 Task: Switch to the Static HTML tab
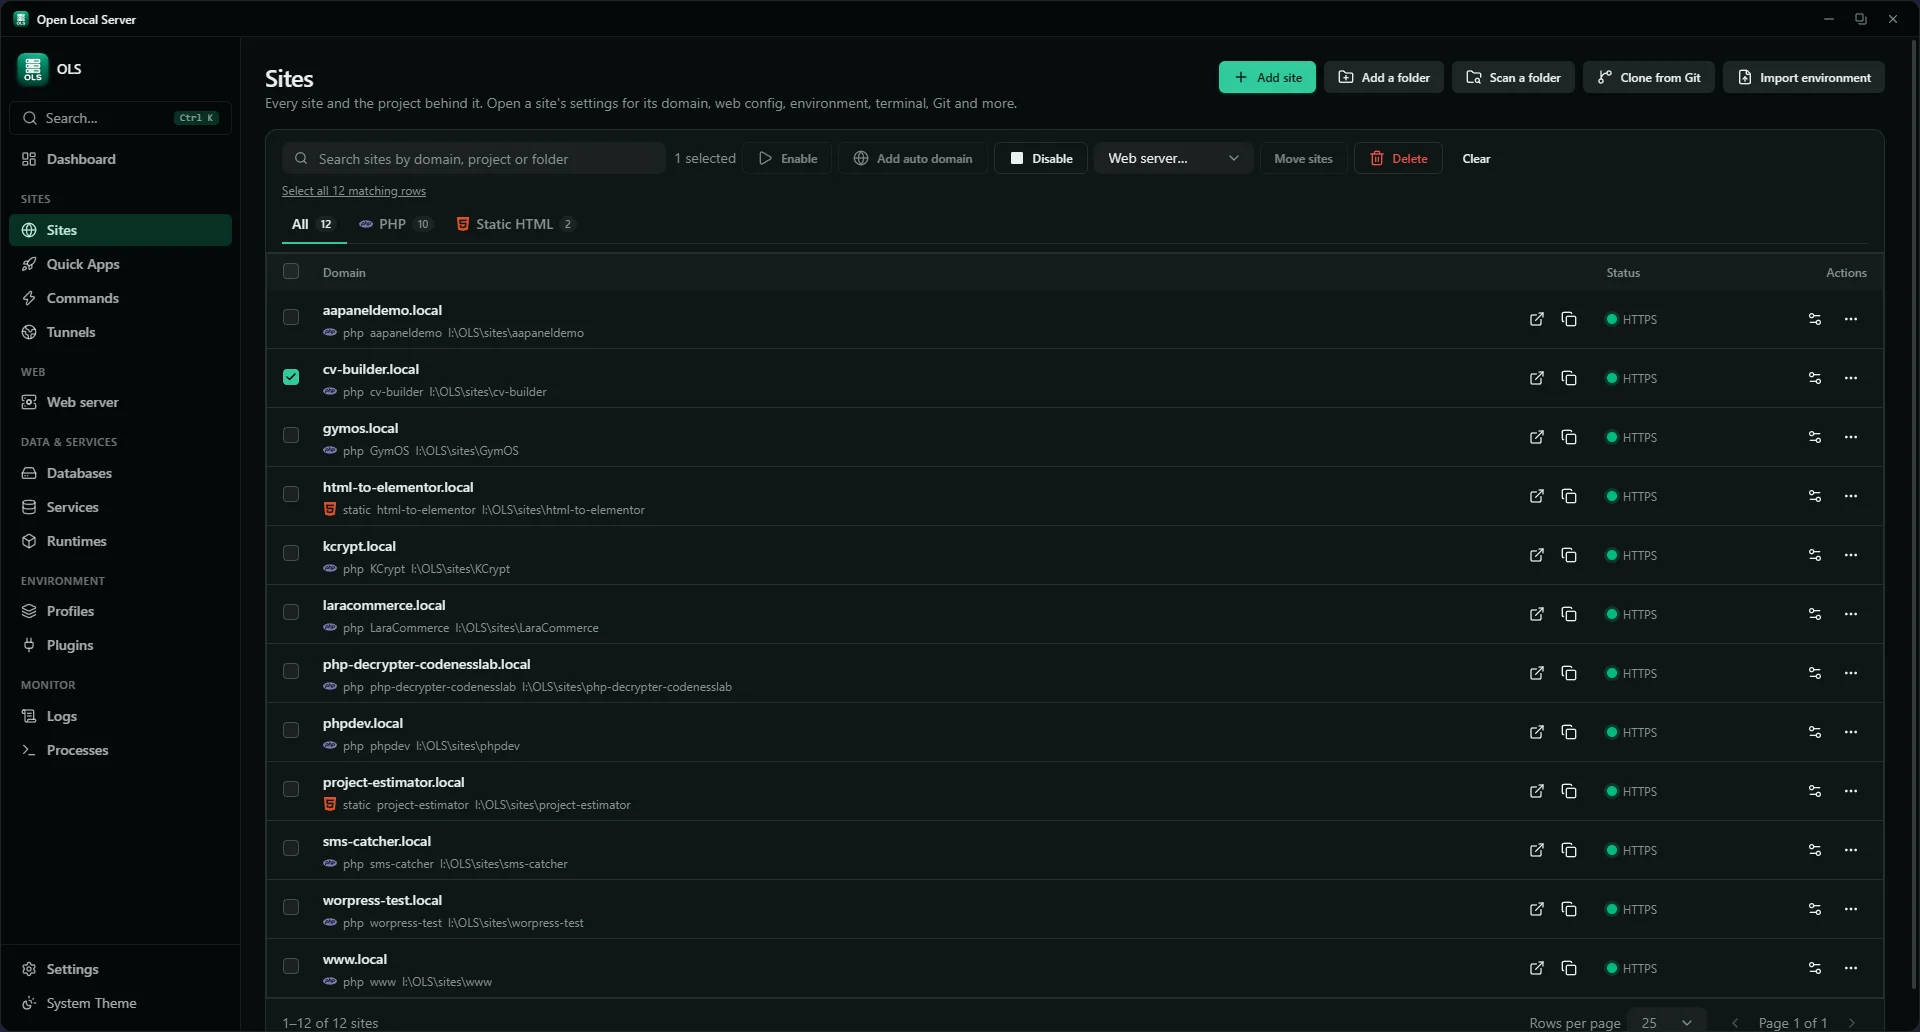coord(516,224)
